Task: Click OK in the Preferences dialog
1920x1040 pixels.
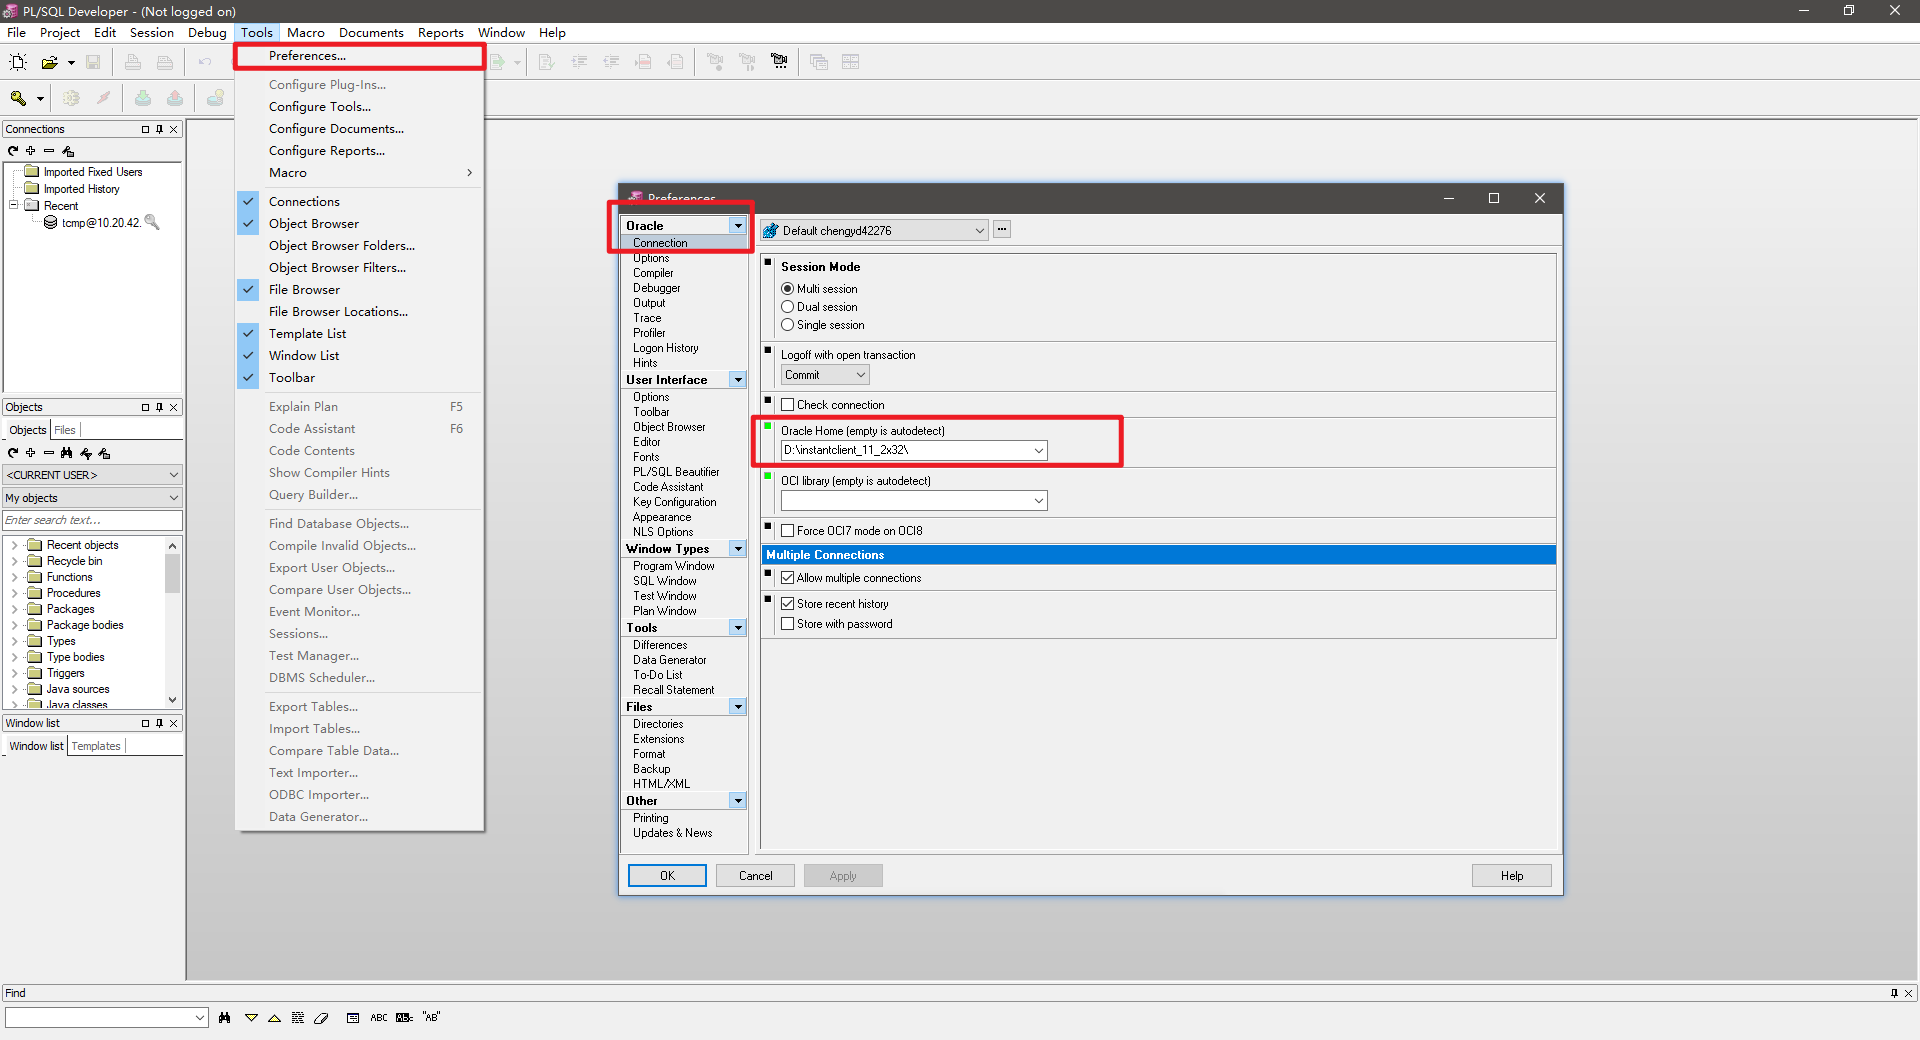Action: 667,876
